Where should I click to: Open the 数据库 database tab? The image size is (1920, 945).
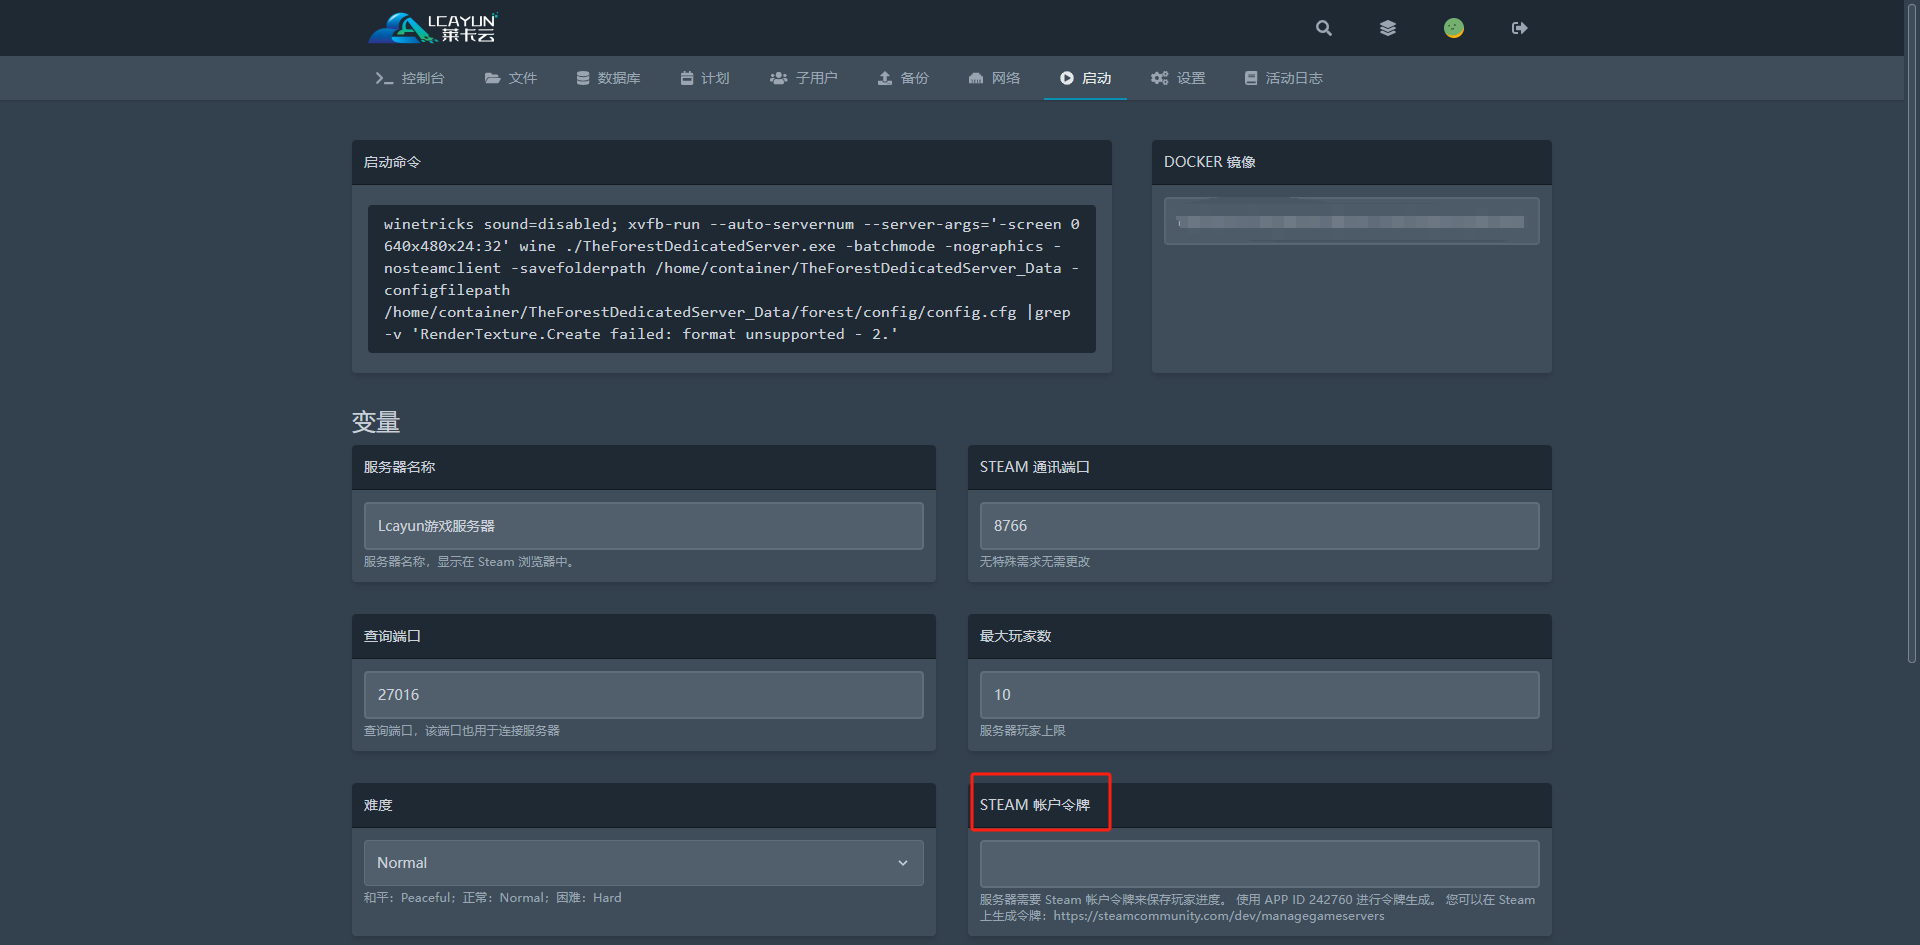(608, 78)
